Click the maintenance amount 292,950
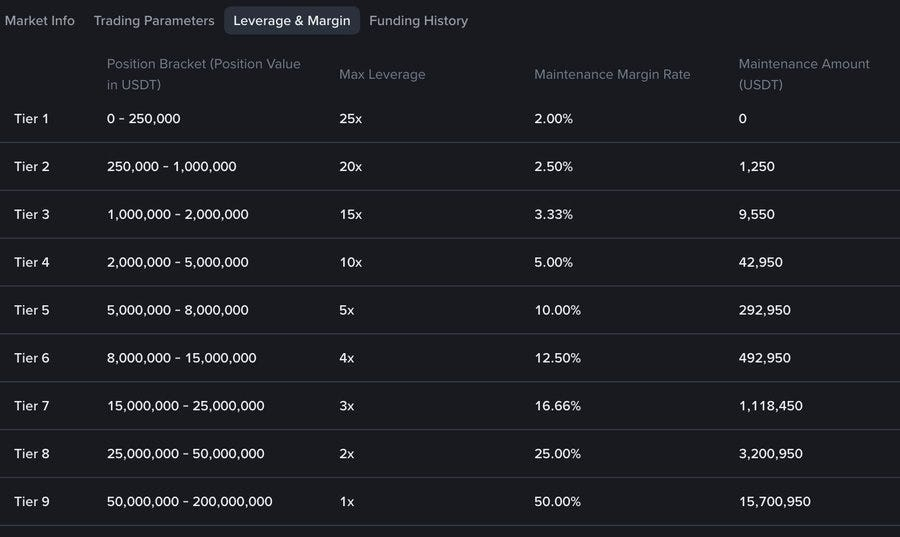Screen dimensions: 900x537 point(765,310)
